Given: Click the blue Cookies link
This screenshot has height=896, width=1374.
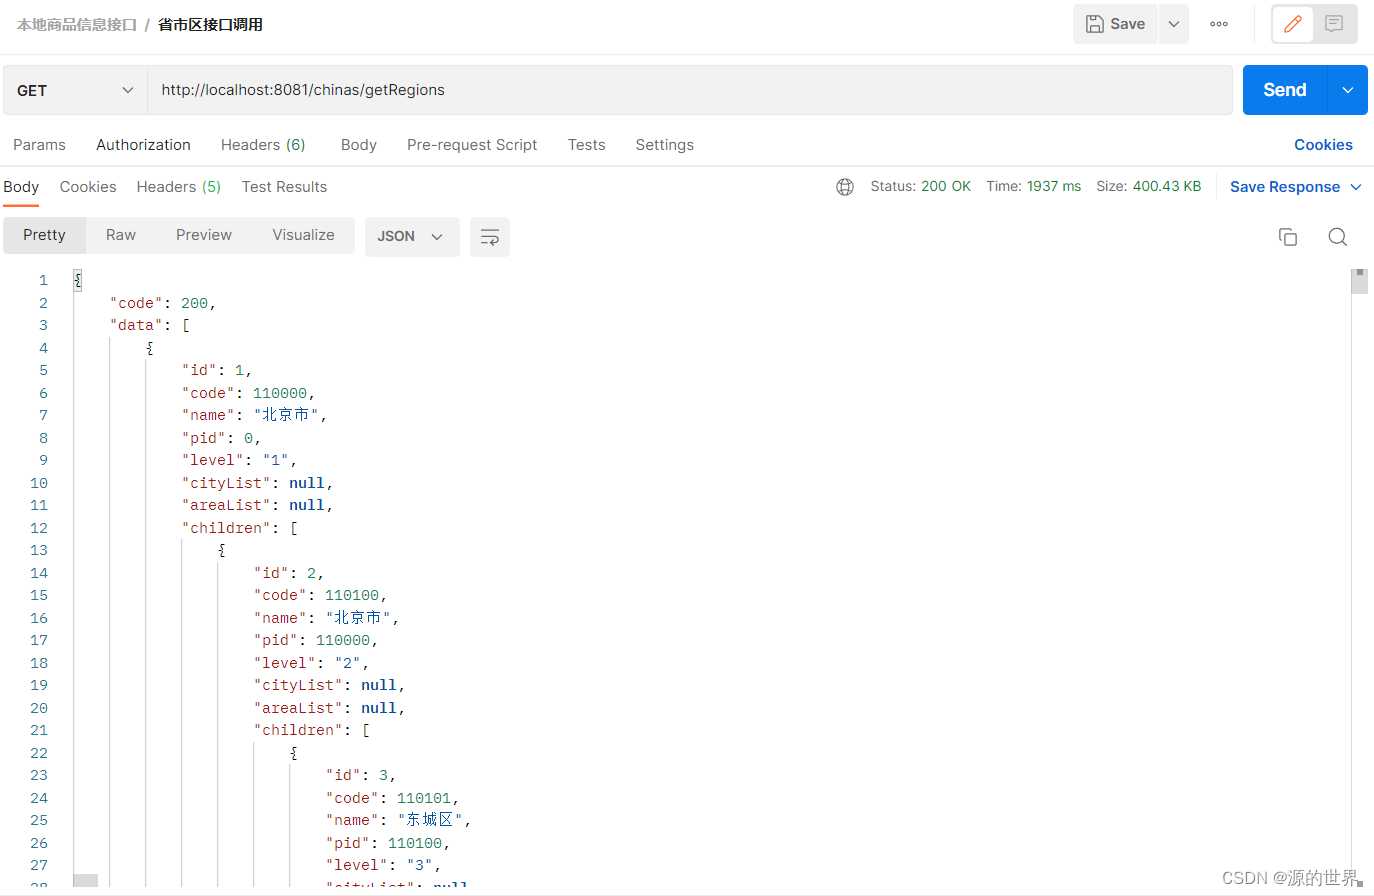Looking at the screenshot, I should click(x=1323, y=145).
